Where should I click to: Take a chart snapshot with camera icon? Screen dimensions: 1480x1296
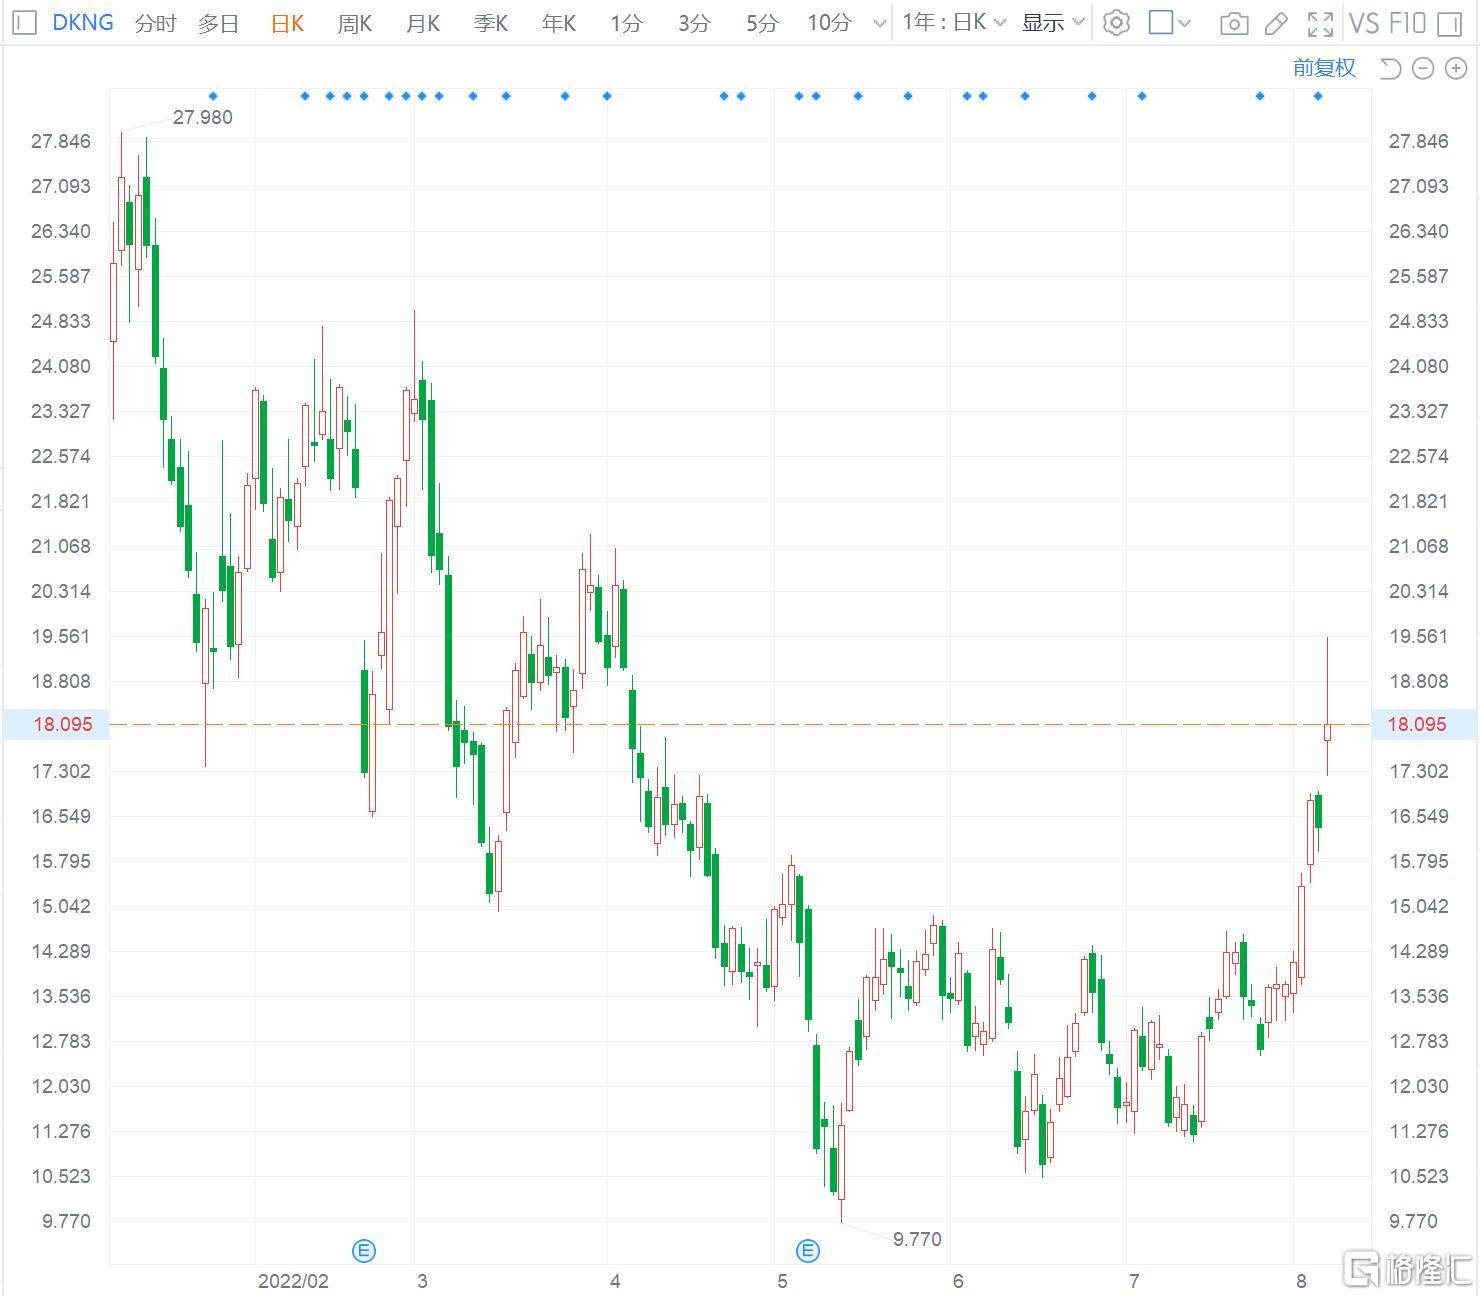click(1234, 23)
